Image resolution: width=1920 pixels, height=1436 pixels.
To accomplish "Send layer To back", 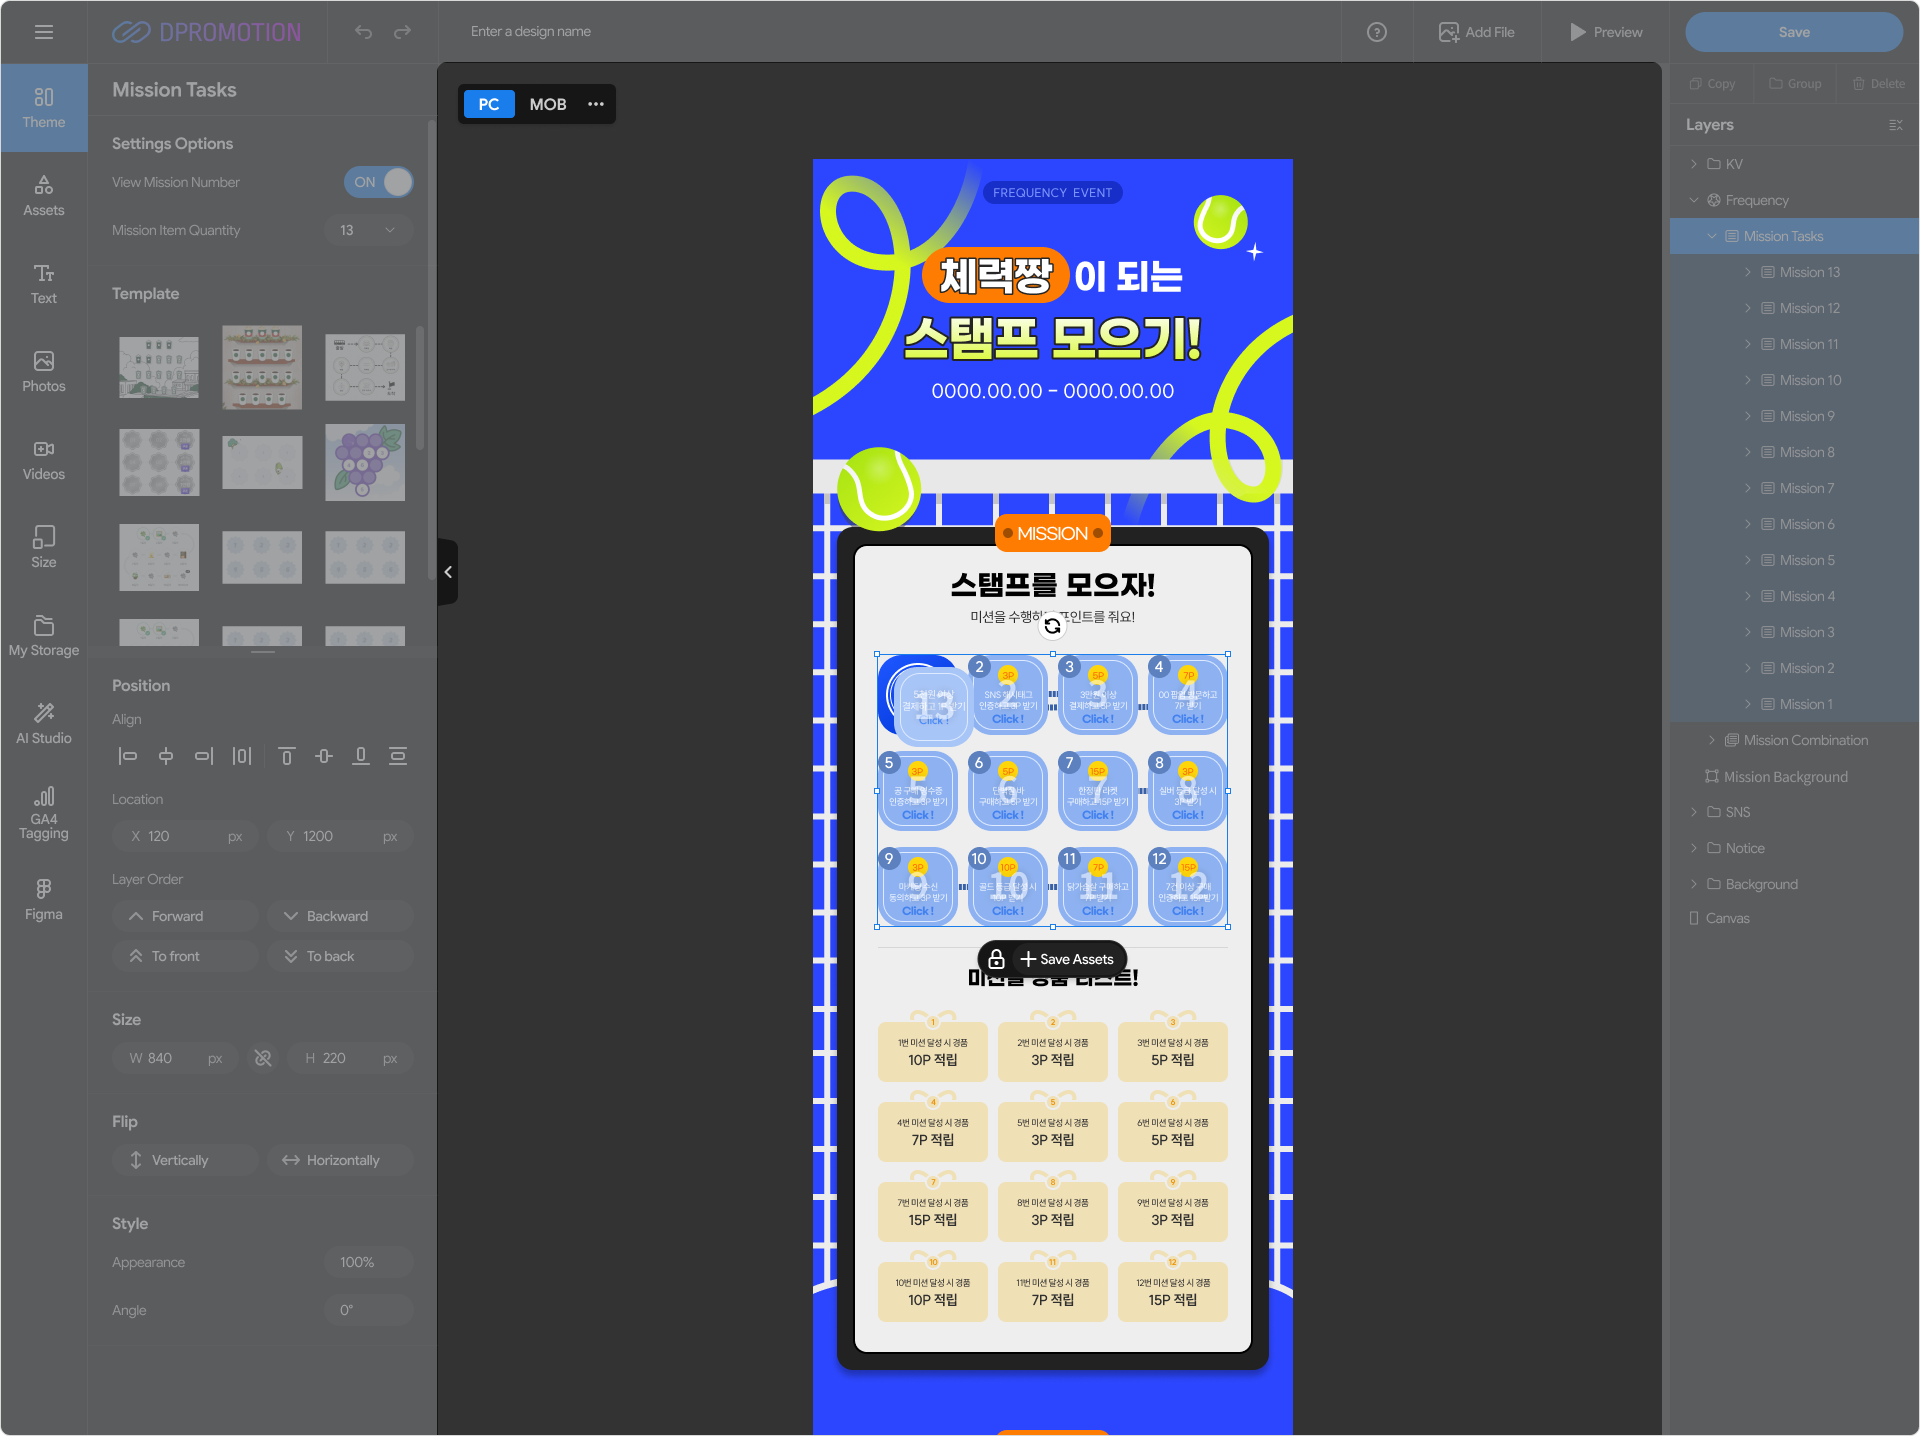I will click(x=340, y=956).
